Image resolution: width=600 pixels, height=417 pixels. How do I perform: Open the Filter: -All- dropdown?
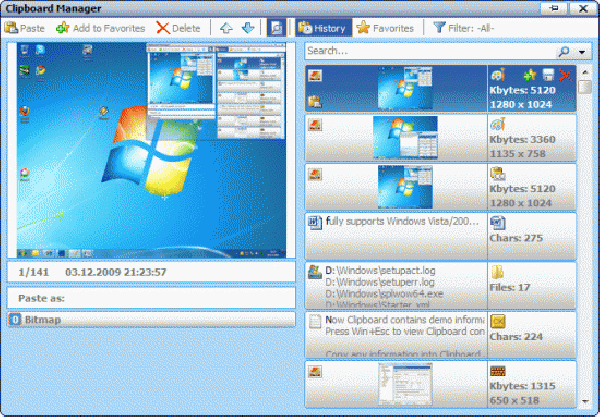[x=463, y=28]
